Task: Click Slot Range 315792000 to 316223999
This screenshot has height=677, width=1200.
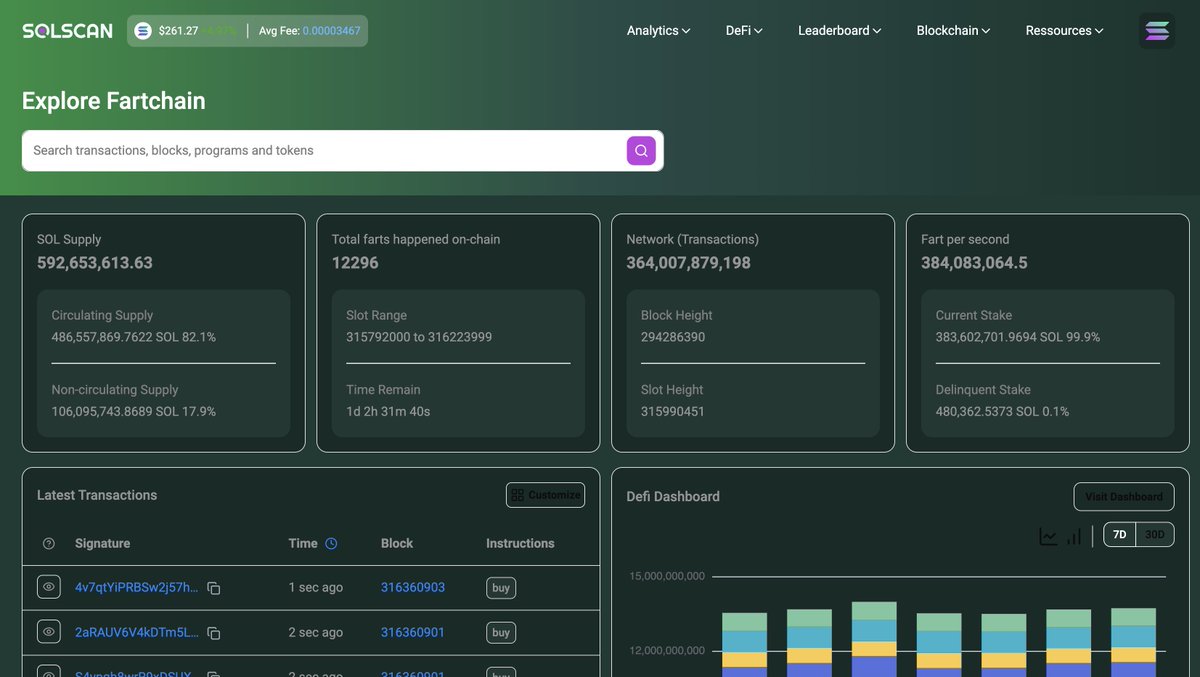Action: 419,337
